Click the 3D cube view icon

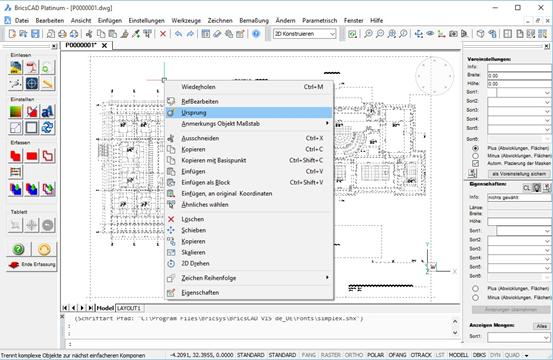(x=480, y=34)
